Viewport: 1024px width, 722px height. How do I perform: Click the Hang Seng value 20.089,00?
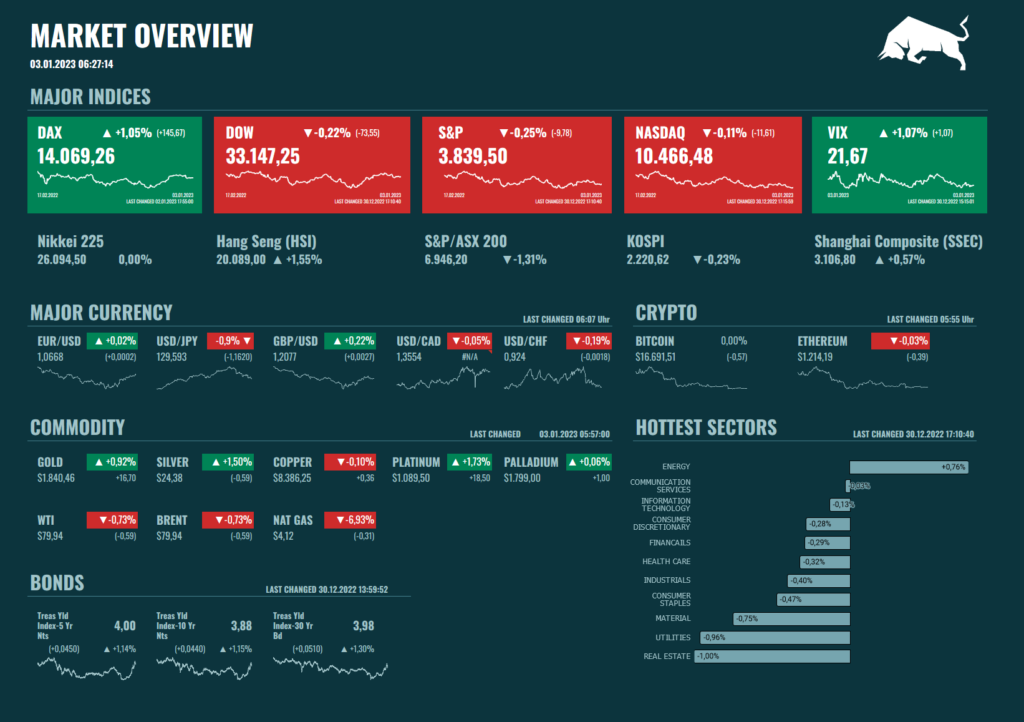click(x=241, y=260)
